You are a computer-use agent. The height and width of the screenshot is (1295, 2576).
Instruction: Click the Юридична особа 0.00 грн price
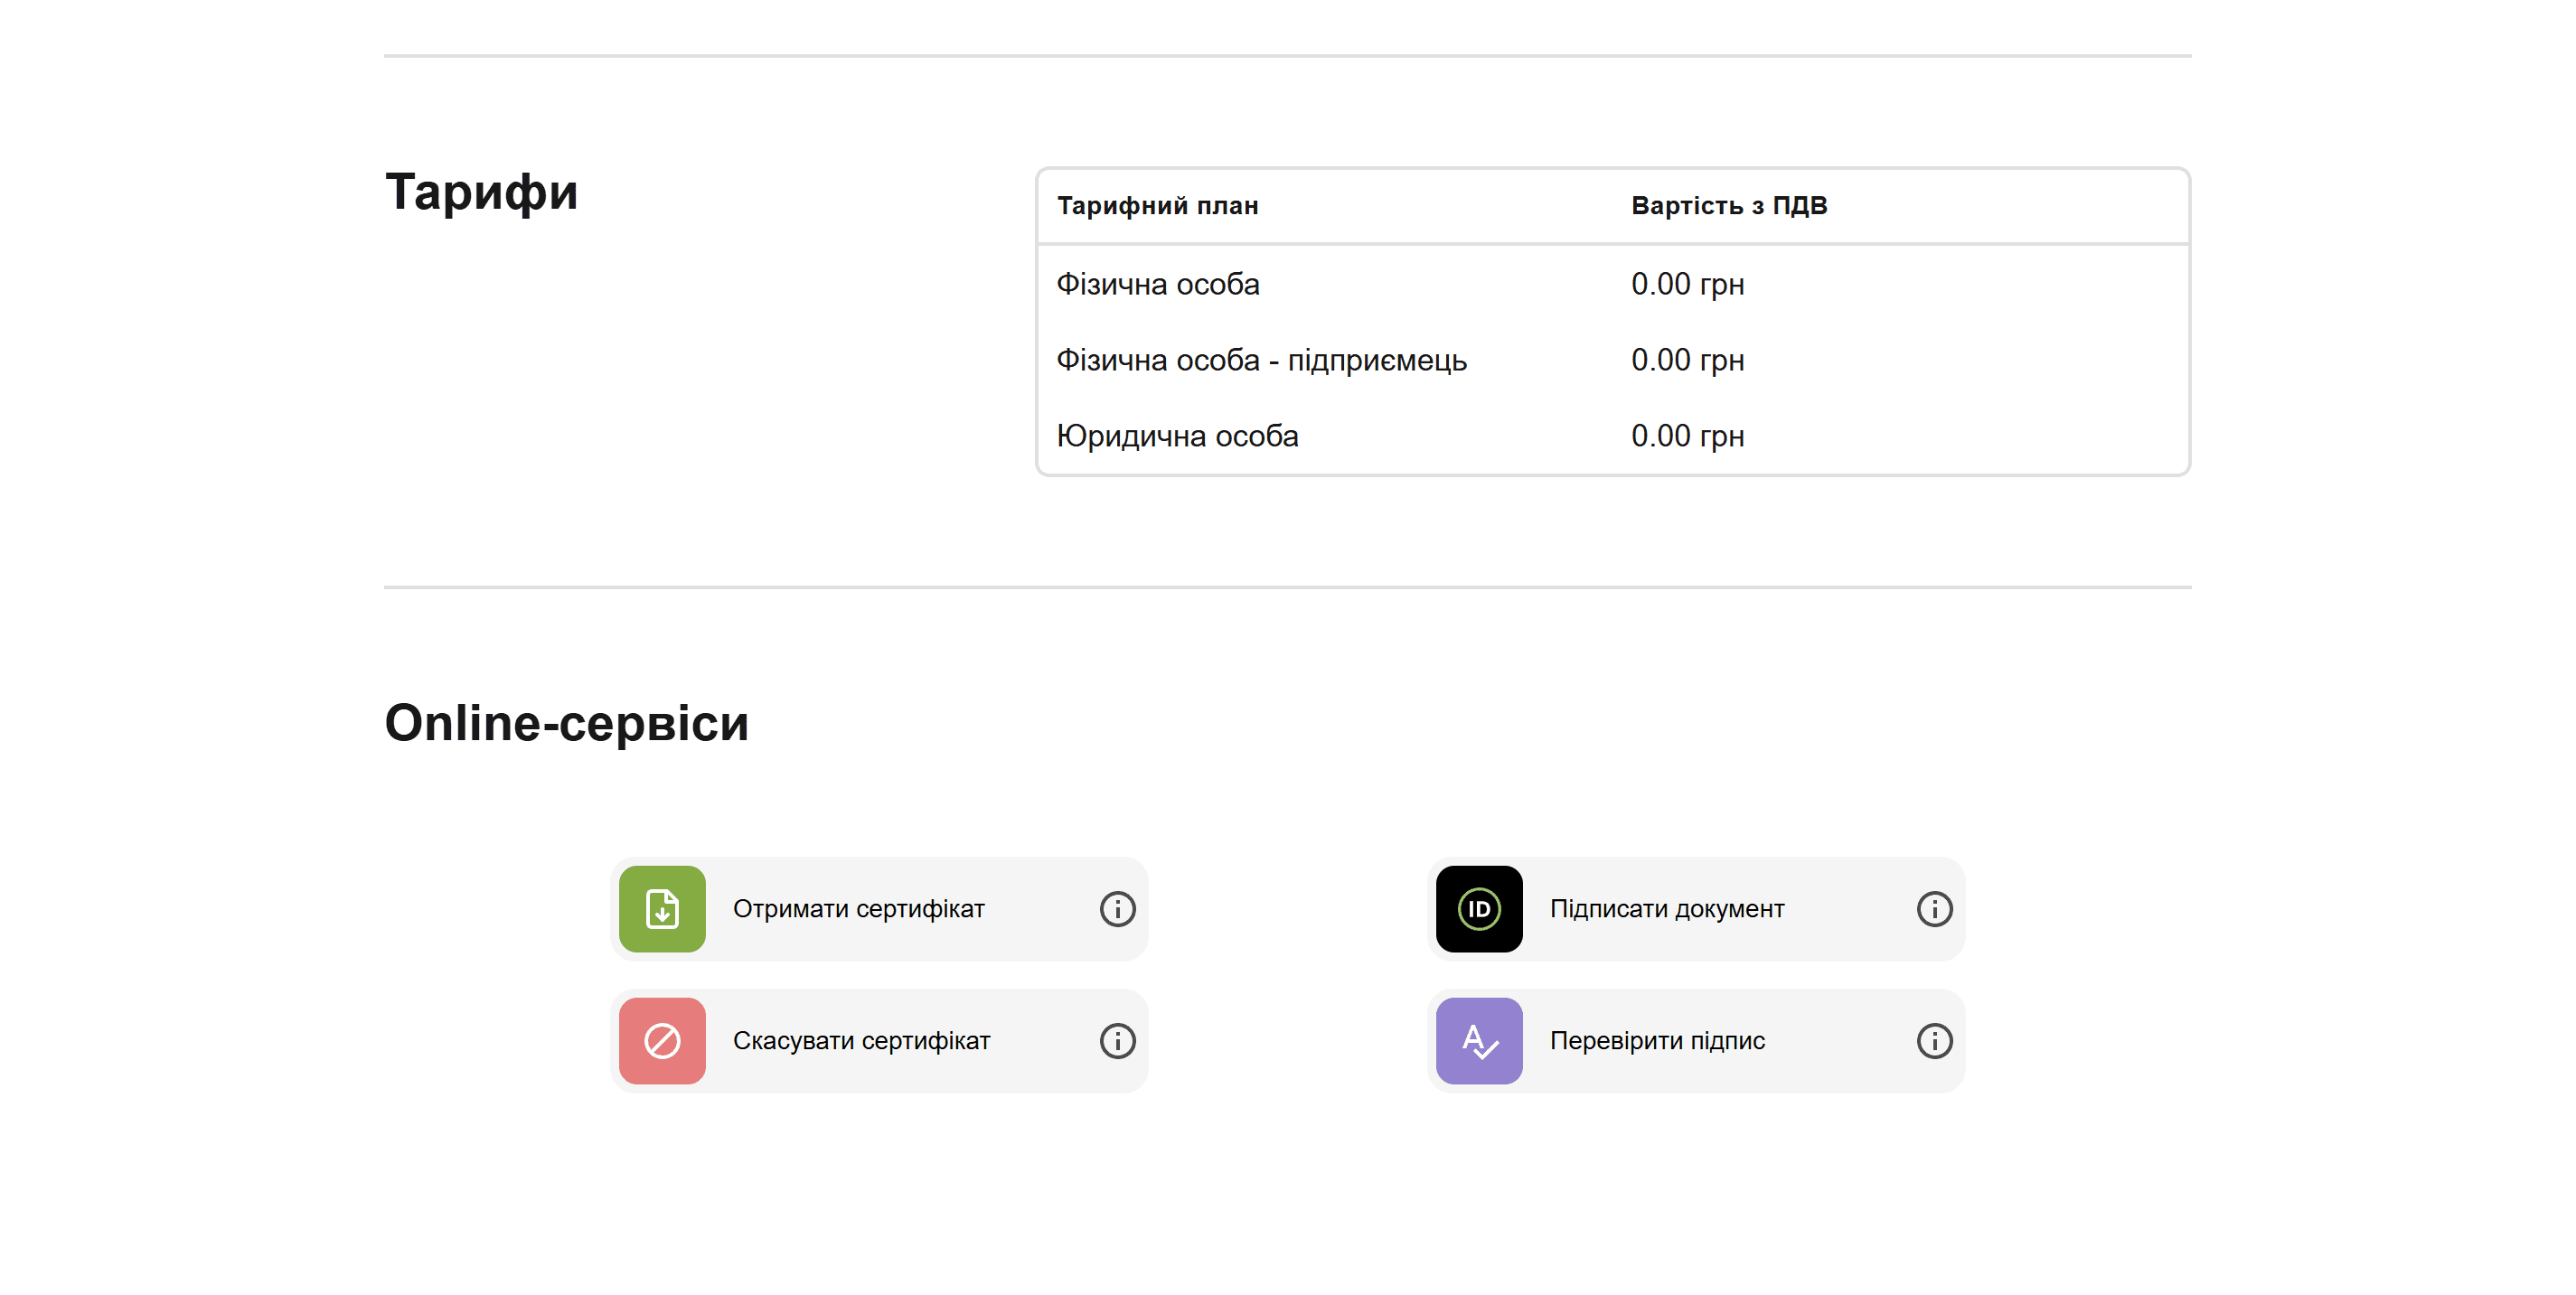coord(1687,436)
